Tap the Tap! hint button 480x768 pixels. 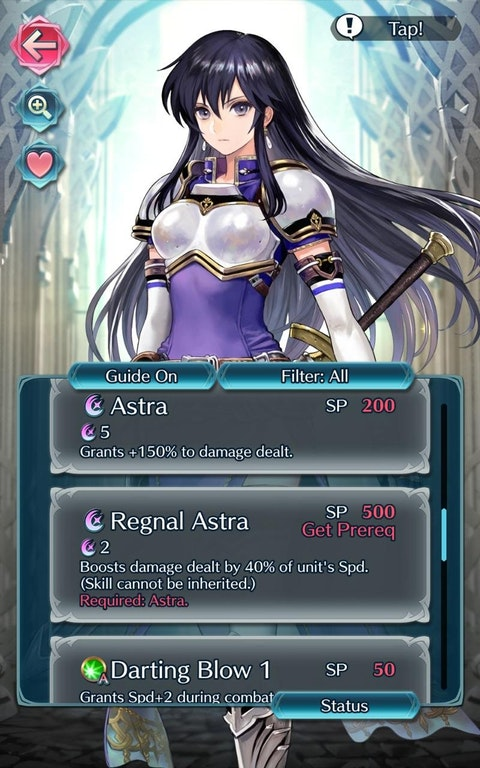(396, 28)
